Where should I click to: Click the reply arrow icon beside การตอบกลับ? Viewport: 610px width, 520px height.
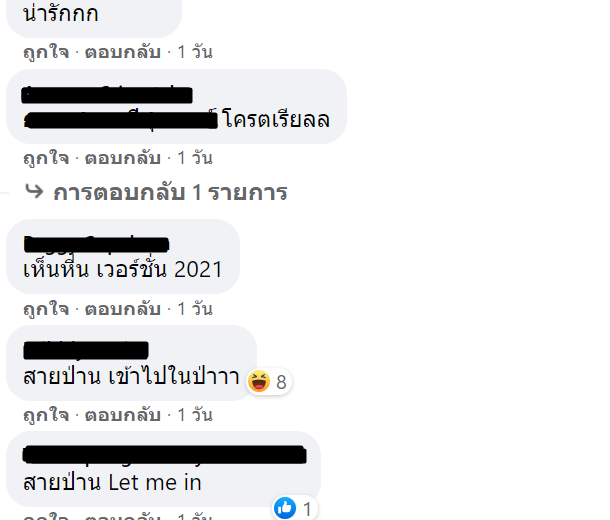pos(34,191)
